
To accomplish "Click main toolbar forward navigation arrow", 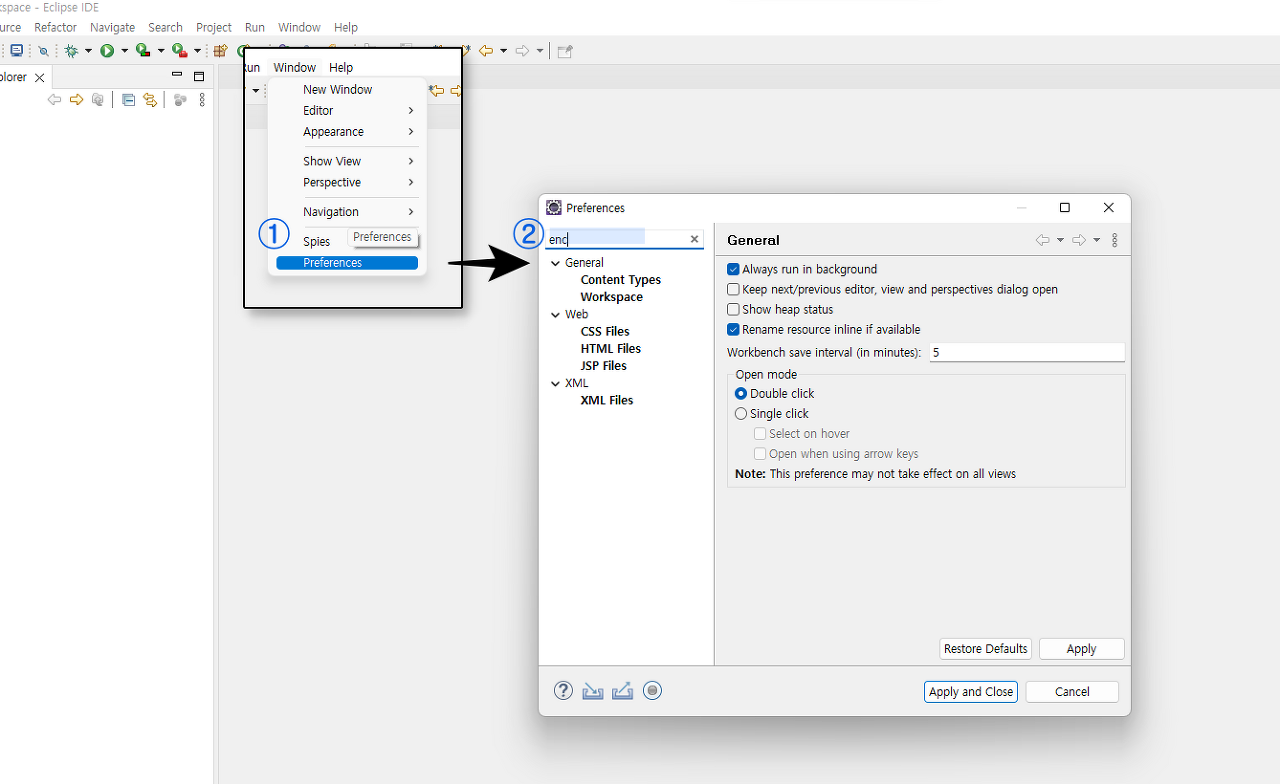I will pyautogui.click(x=522, y=51).
